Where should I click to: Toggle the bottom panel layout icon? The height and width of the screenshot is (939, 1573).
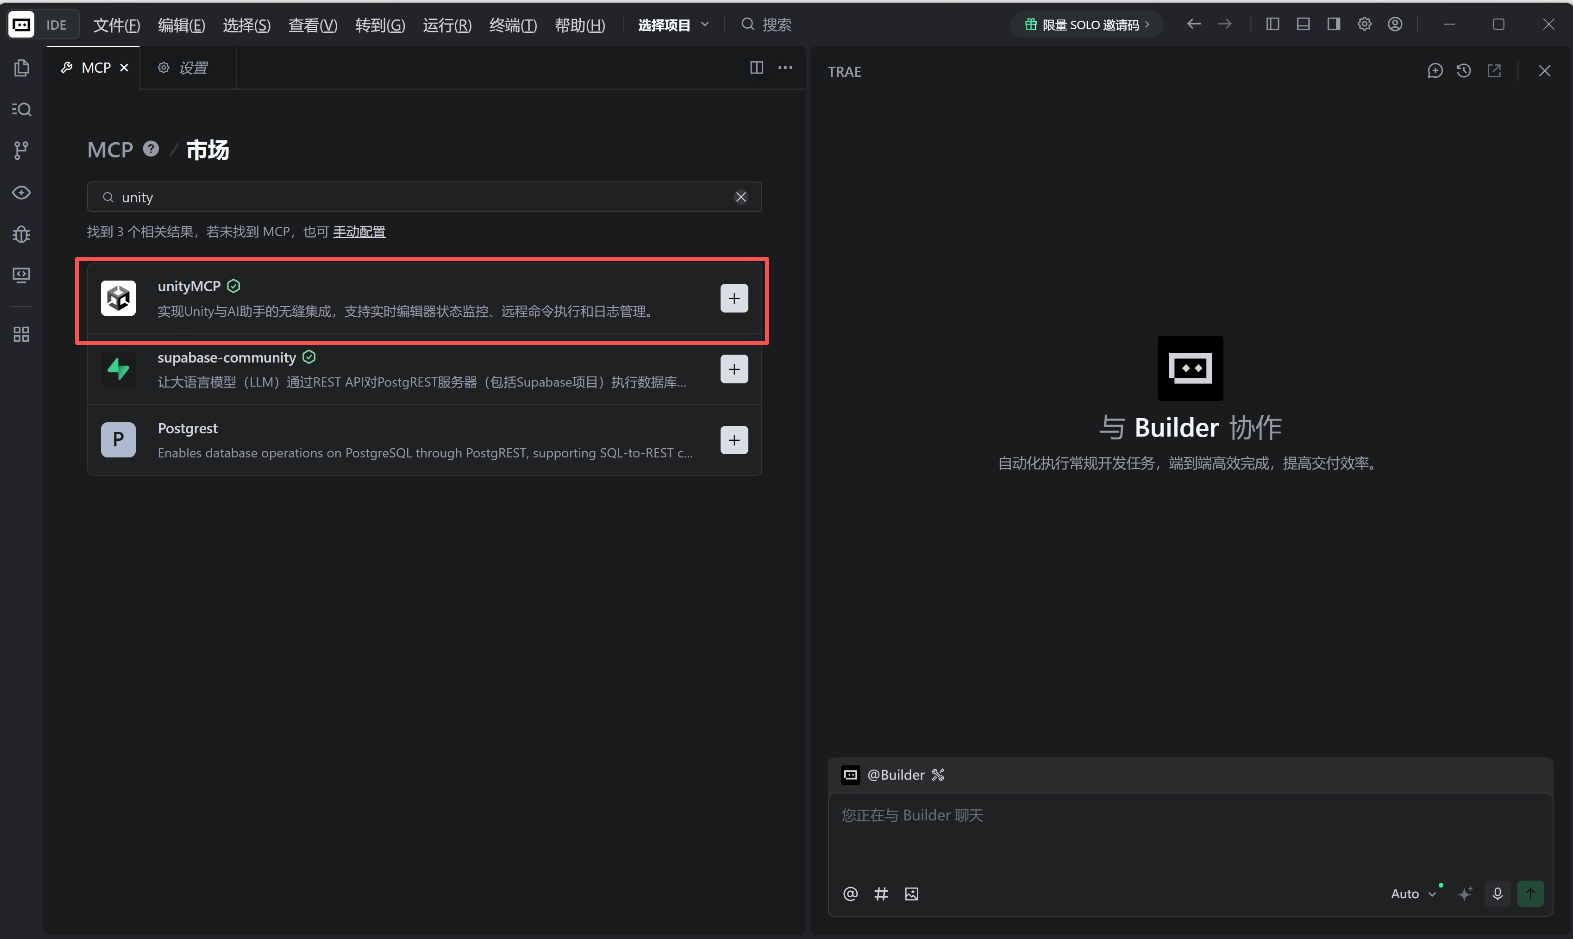1303,24
